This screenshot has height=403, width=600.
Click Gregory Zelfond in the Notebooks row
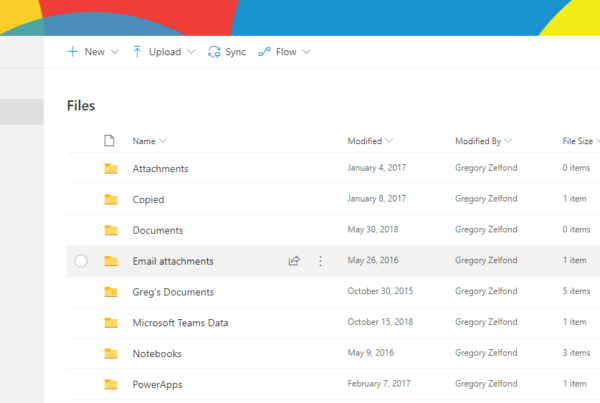pyautogui.click(x=486, y=353)
